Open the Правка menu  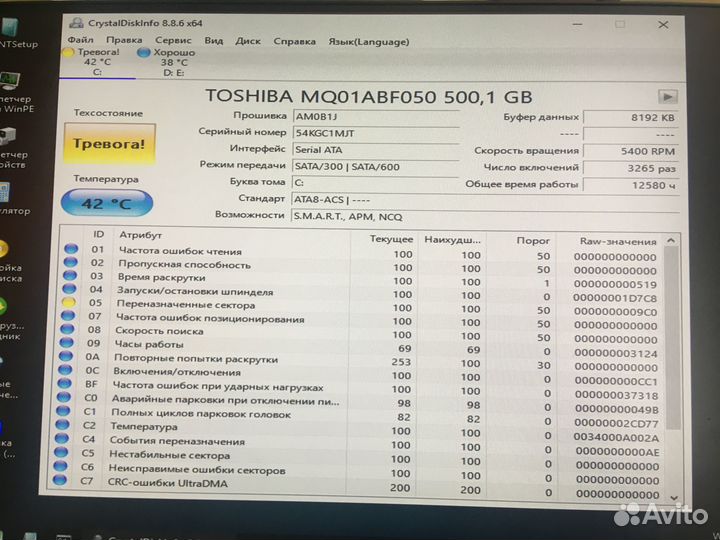click(x=124, y=40)
